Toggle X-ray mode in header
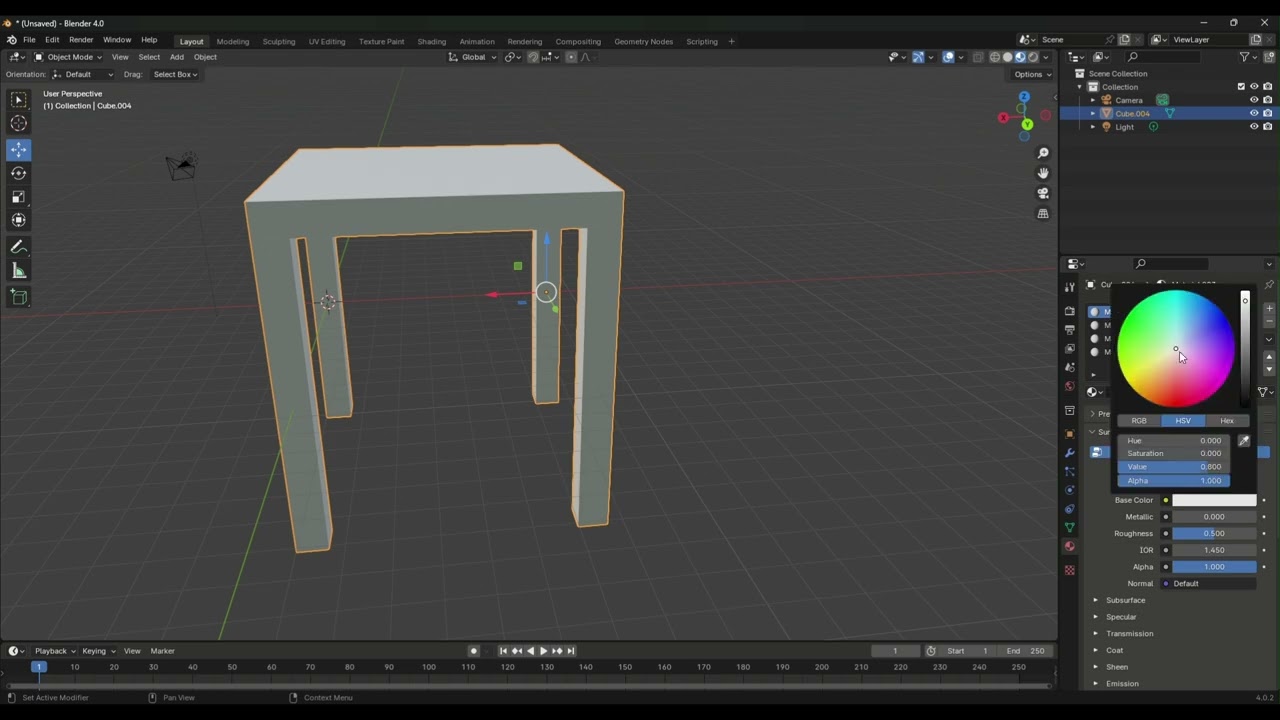The width and height of the screenshot is (1280, 720). pyautogui.click(x=978, y=57)
